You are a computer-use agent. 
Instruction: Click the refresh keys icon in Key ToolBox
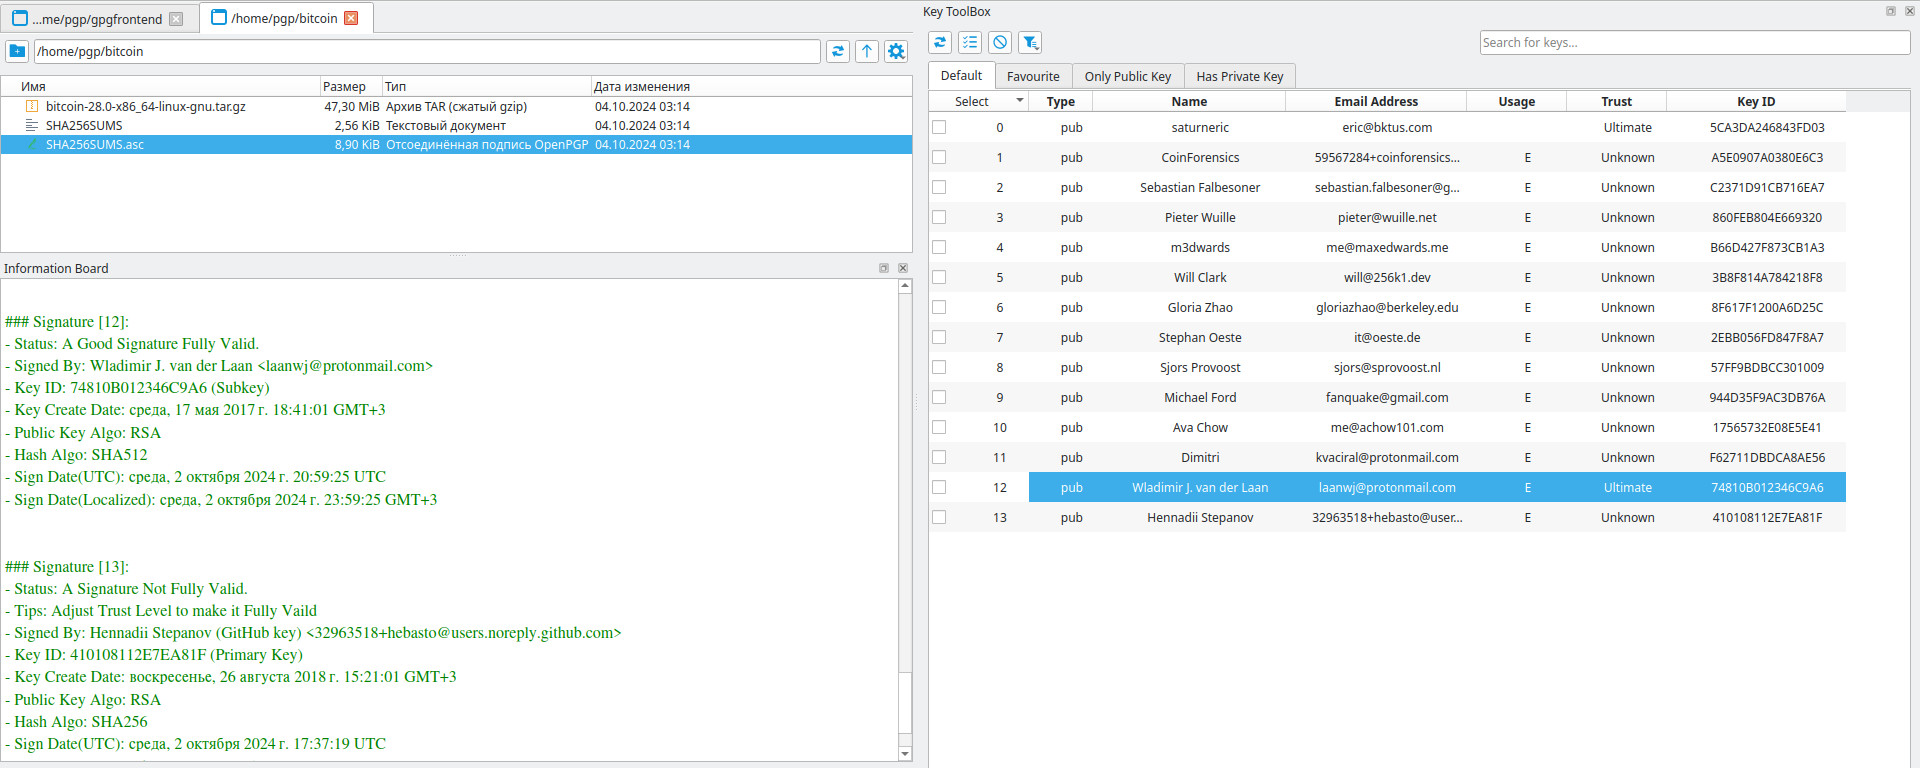(x=940, y=42)
